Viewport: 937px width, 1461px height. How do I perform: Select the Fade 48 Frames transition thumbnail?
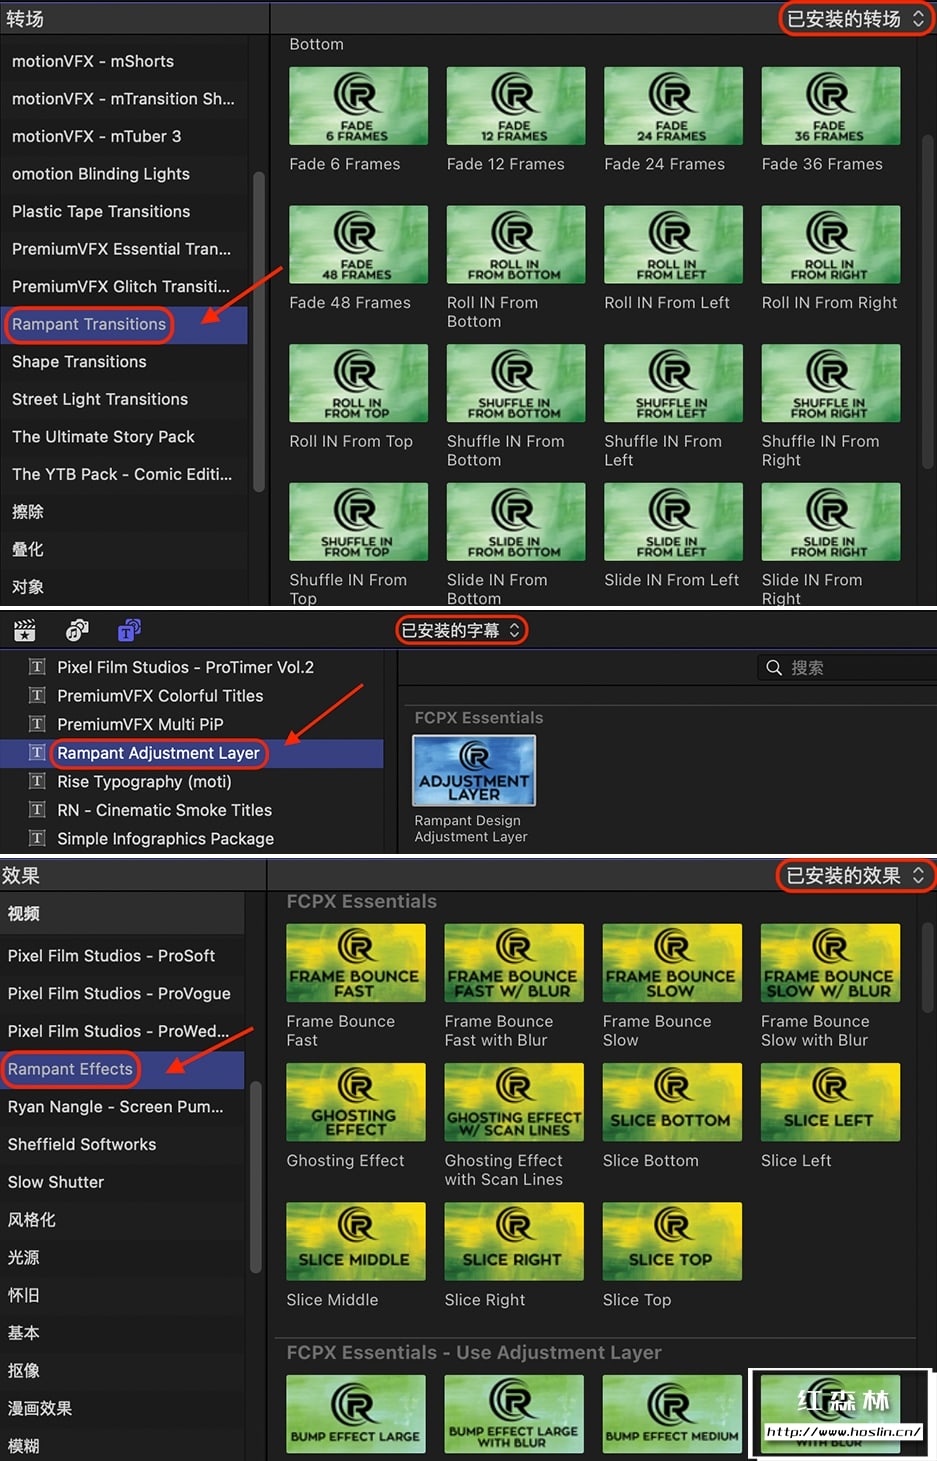coord(358,245)
